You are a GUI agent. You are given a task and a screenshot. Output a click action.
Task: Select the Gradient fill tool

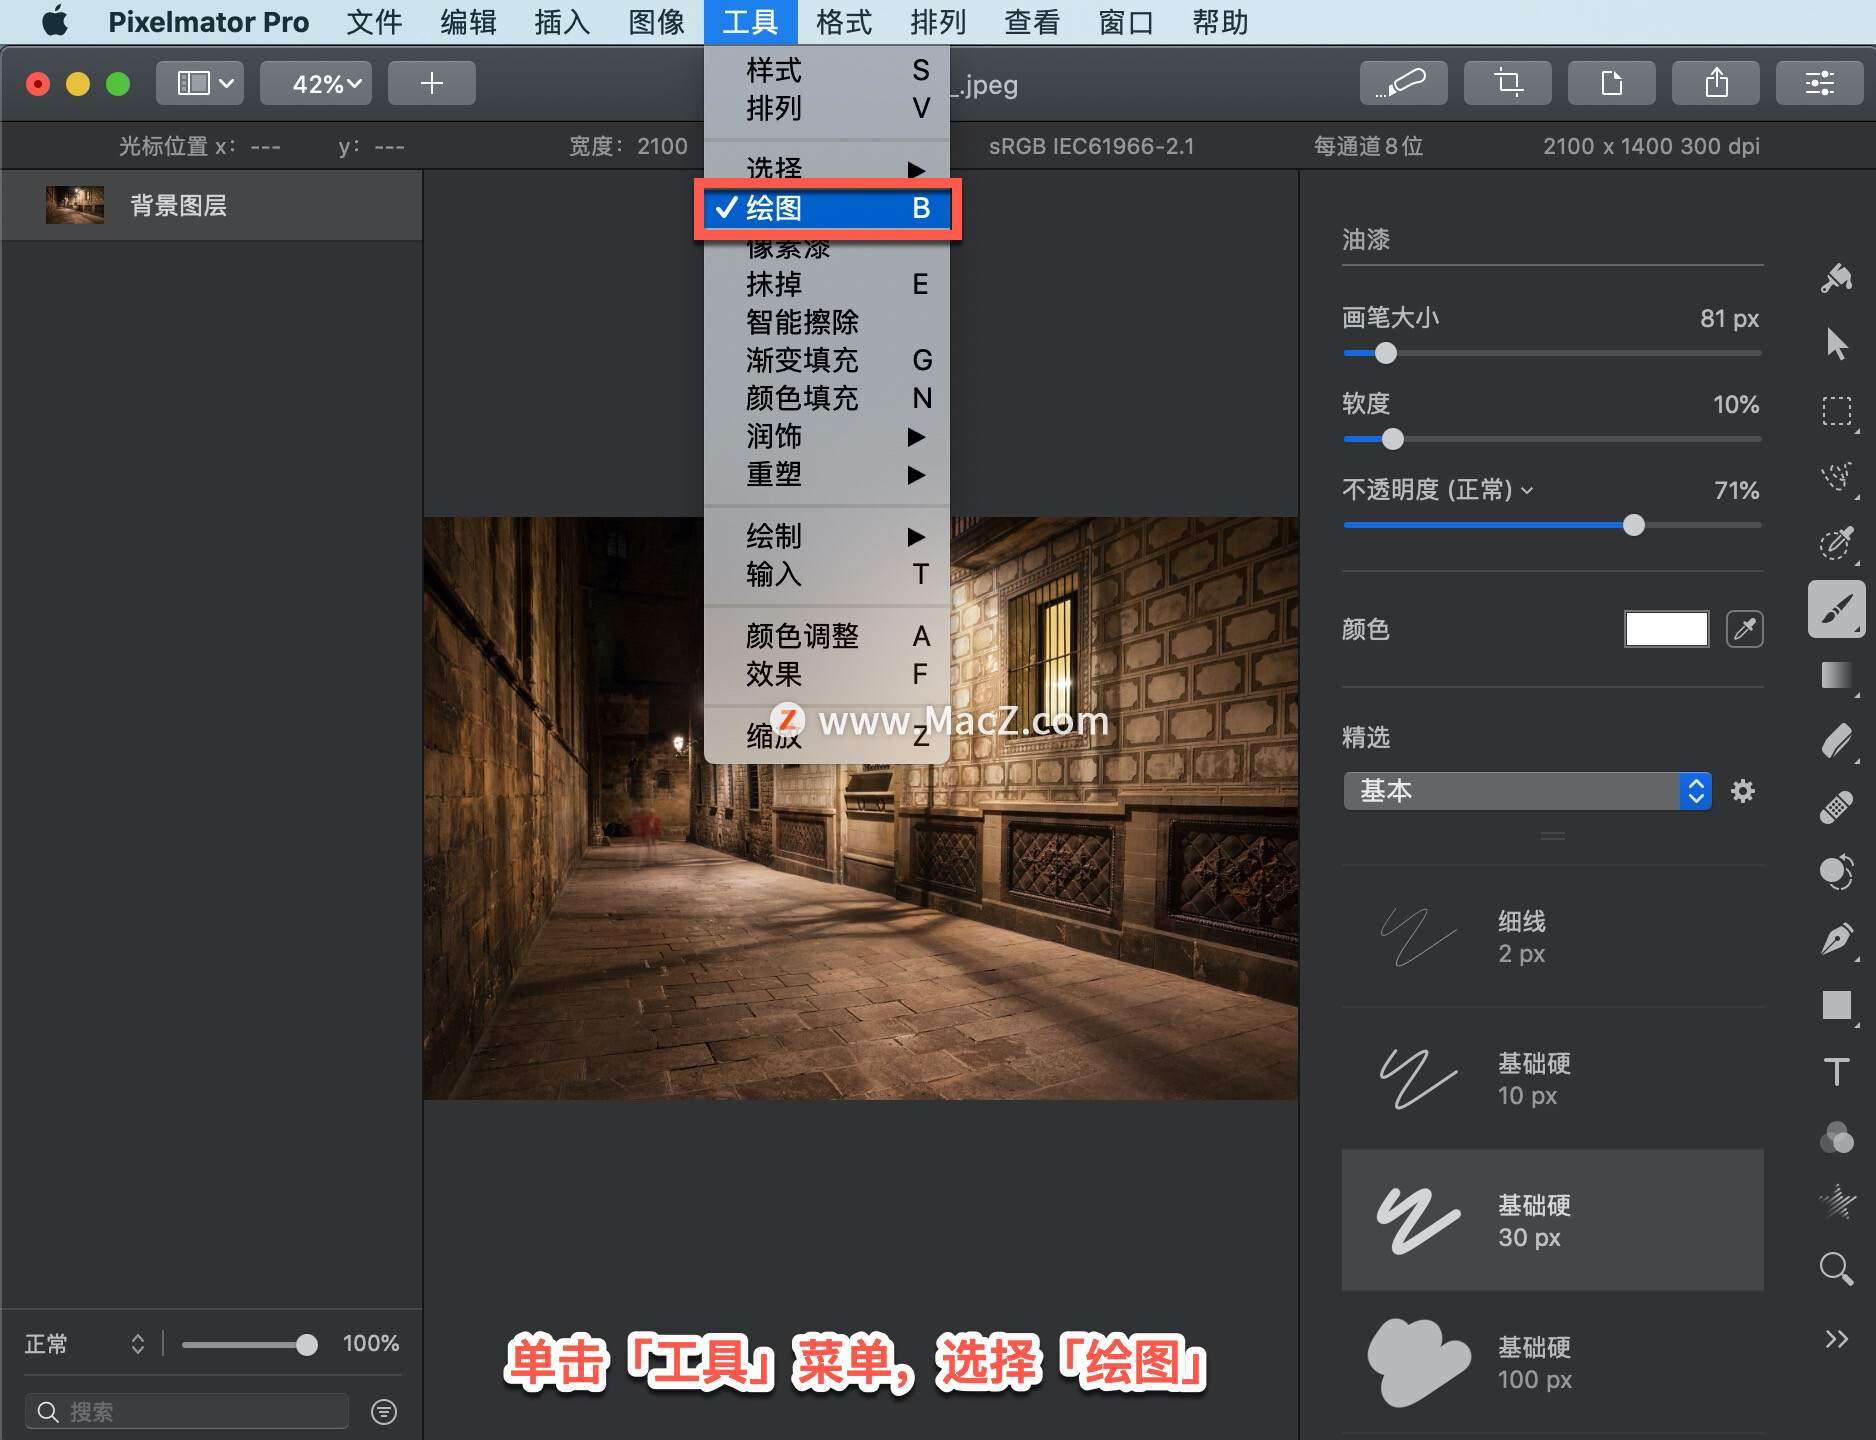pos(1836,675)
